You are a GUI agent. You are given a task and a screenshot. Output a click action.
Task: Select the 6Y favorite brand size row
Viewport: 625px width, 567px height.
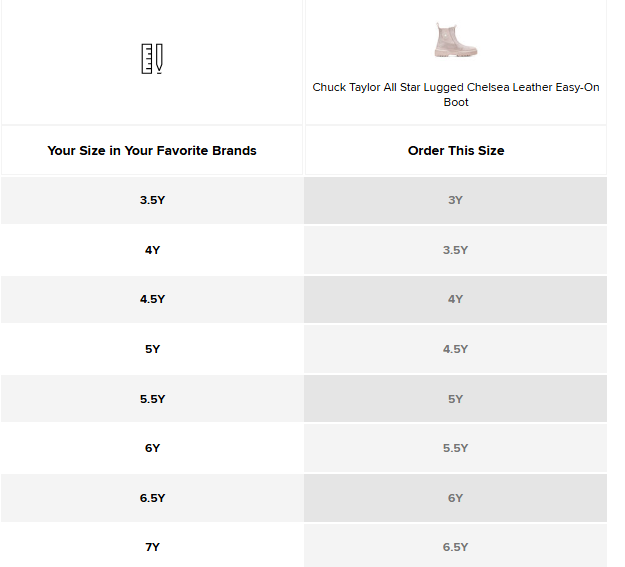click(152, 448)
